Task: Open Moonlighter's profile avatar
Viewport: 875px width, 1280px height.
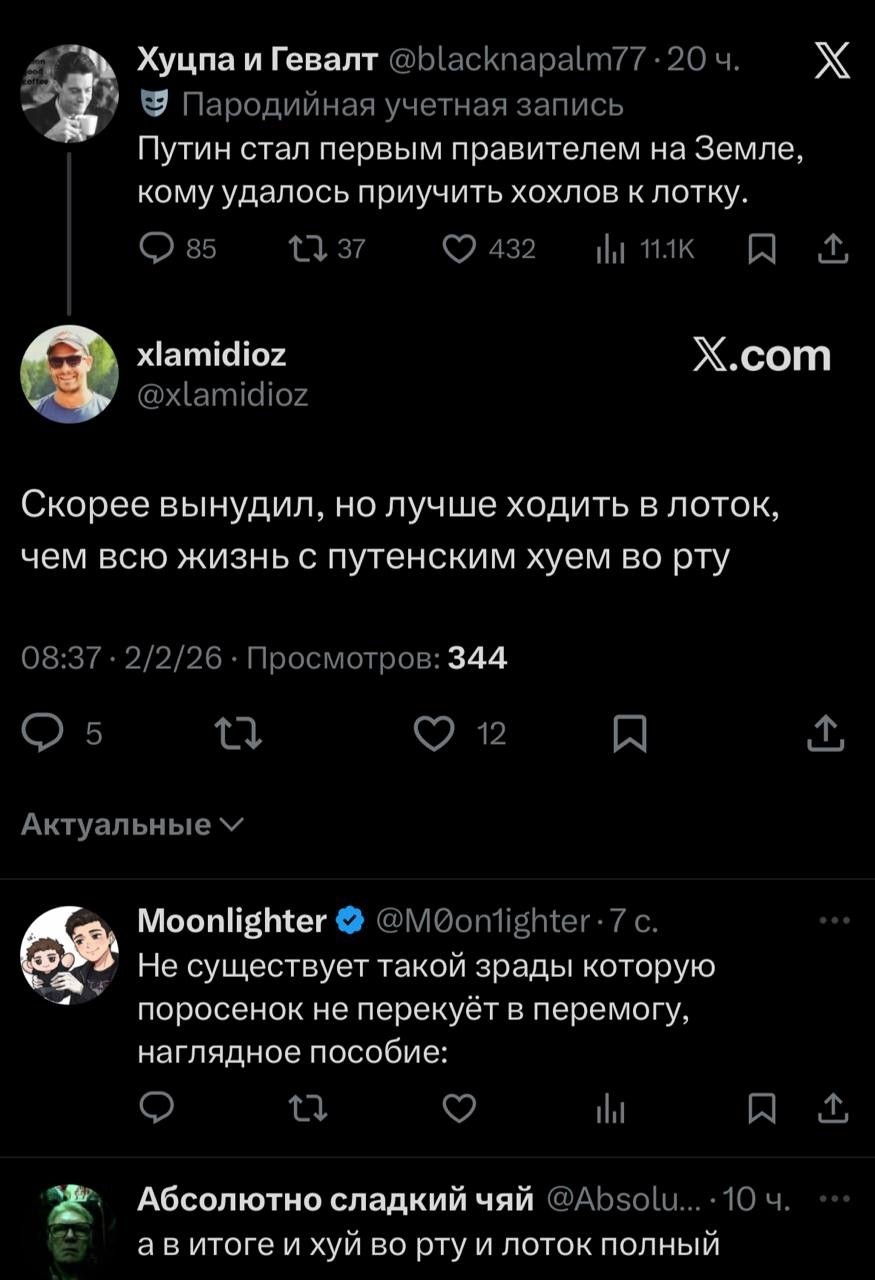Action: pyautogui.click(x=70, y=954)
